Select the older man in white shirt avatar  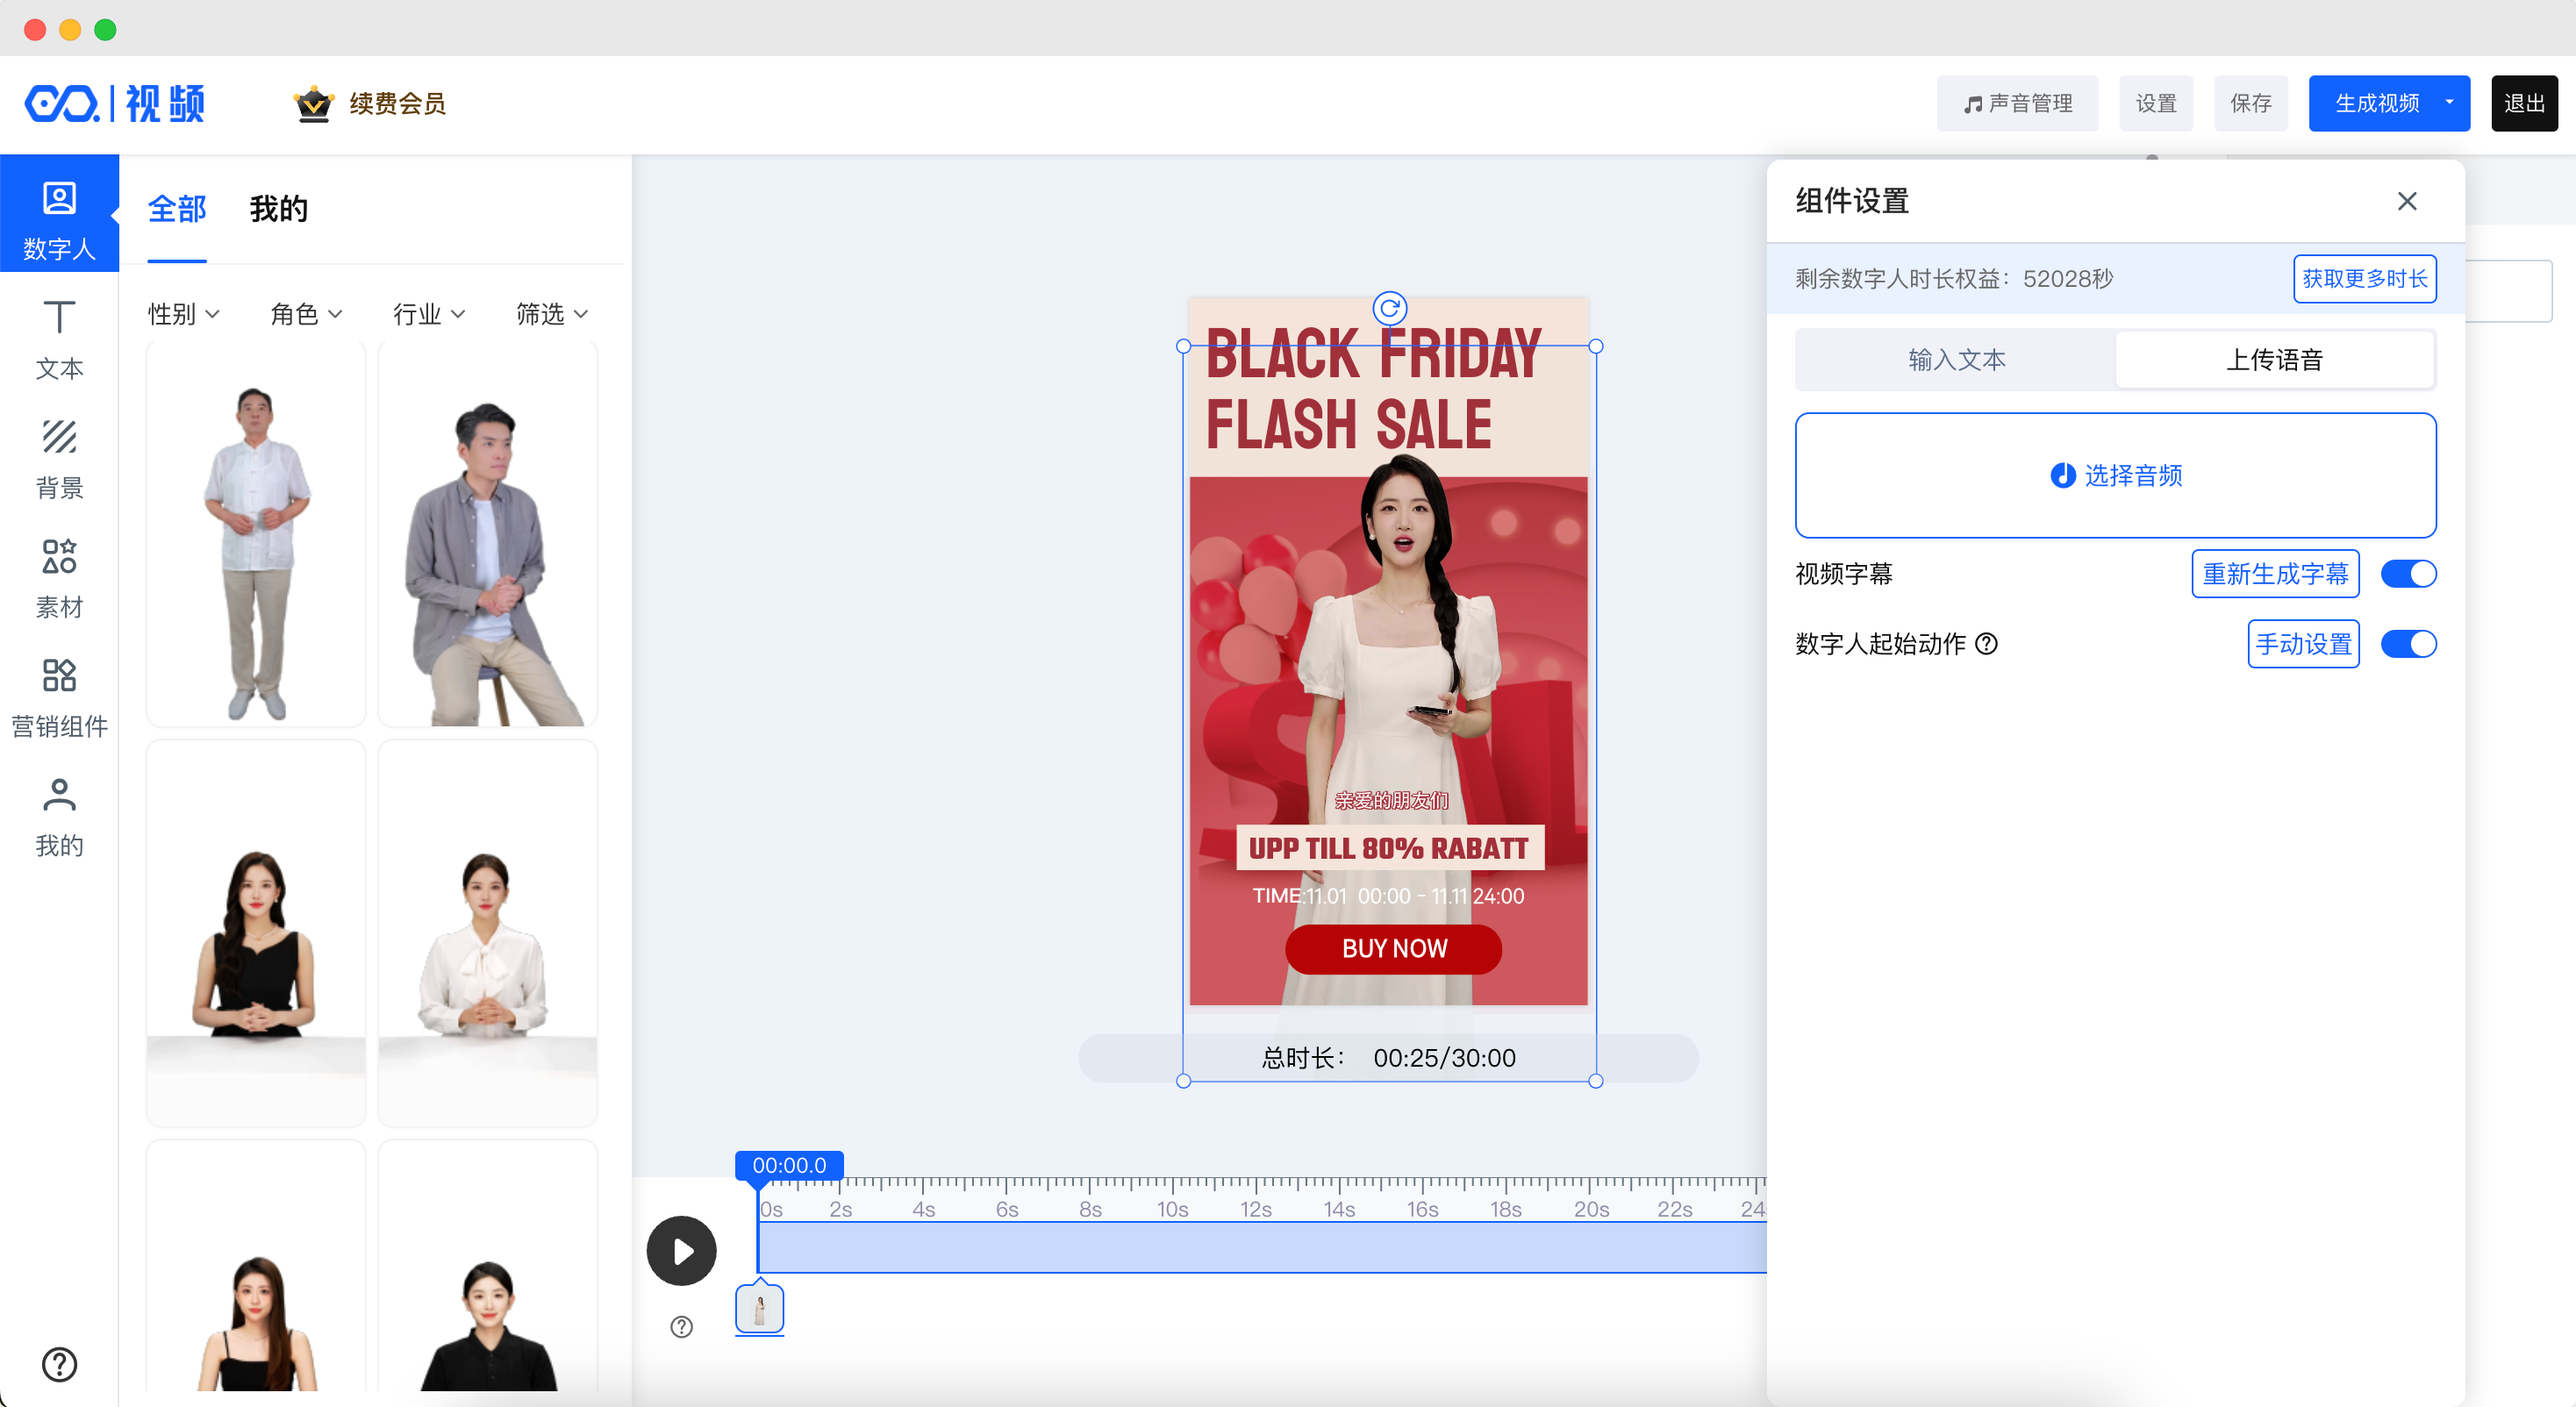[256, 535]
